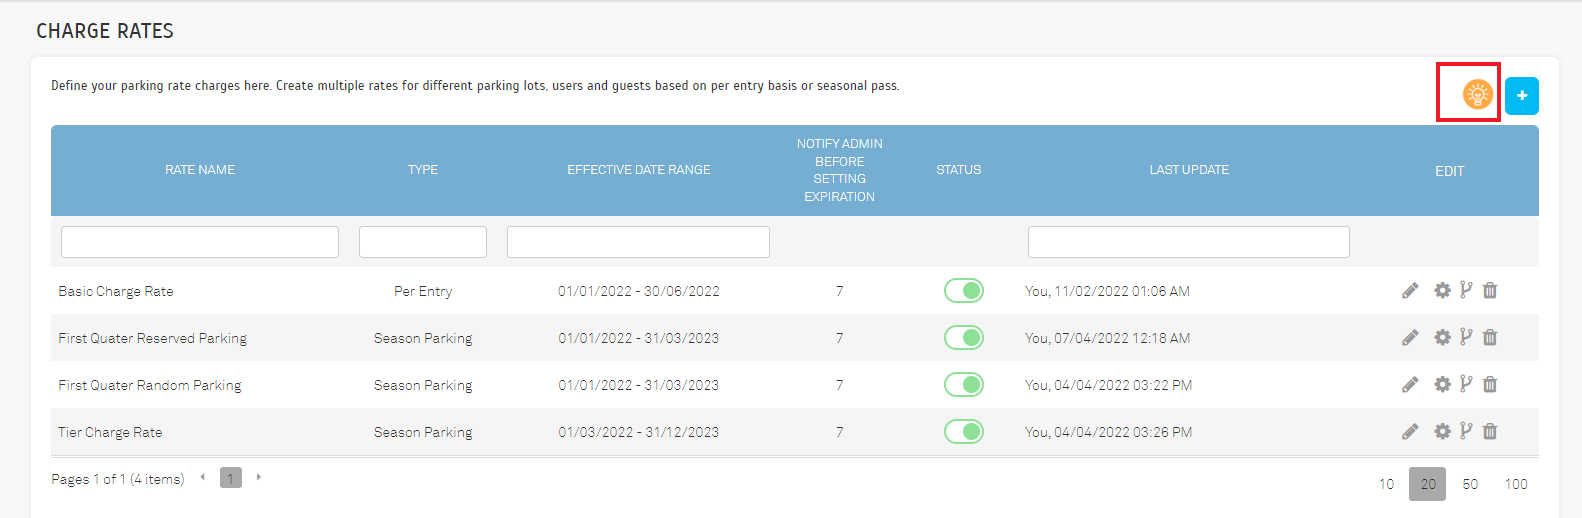Go to the previous page arrow
Image resolution: width=1582 pixels, height=518 pixels.
coord(203,478)
